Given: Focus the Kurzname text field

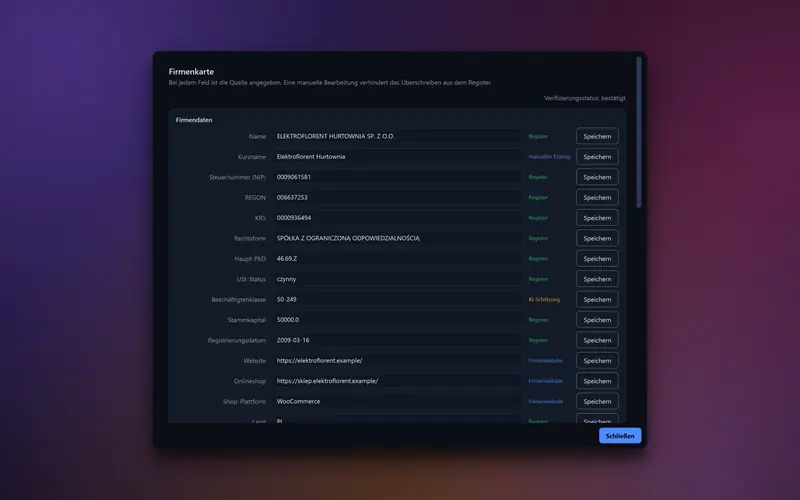Looking at the screenshot, I should (x=397, y=157).
